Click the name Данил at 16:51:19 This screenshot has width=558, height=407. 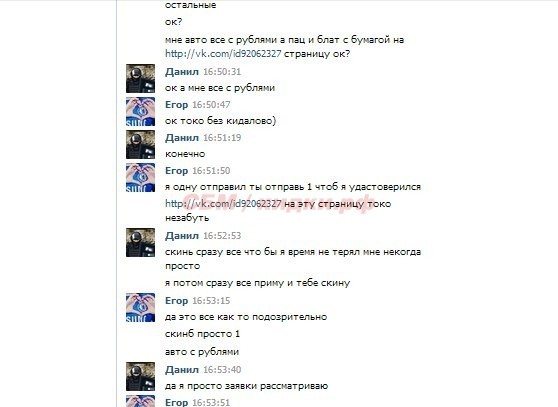tap(182, 138)
